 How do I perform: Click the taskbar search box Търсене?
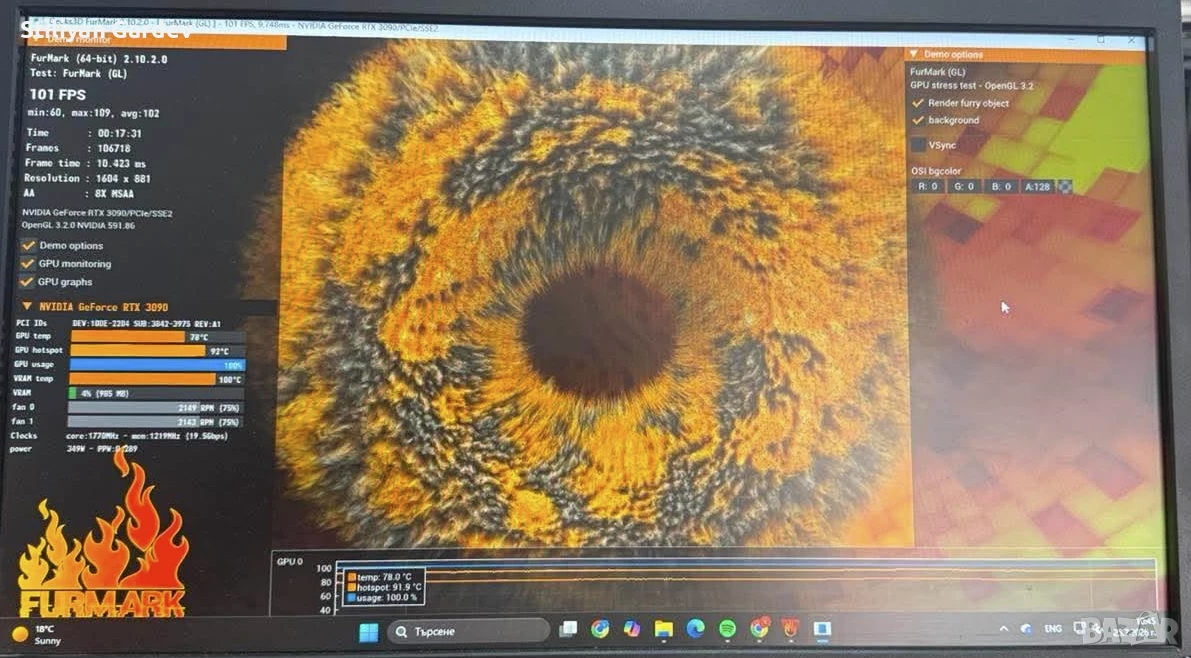[x=469, y=631]
